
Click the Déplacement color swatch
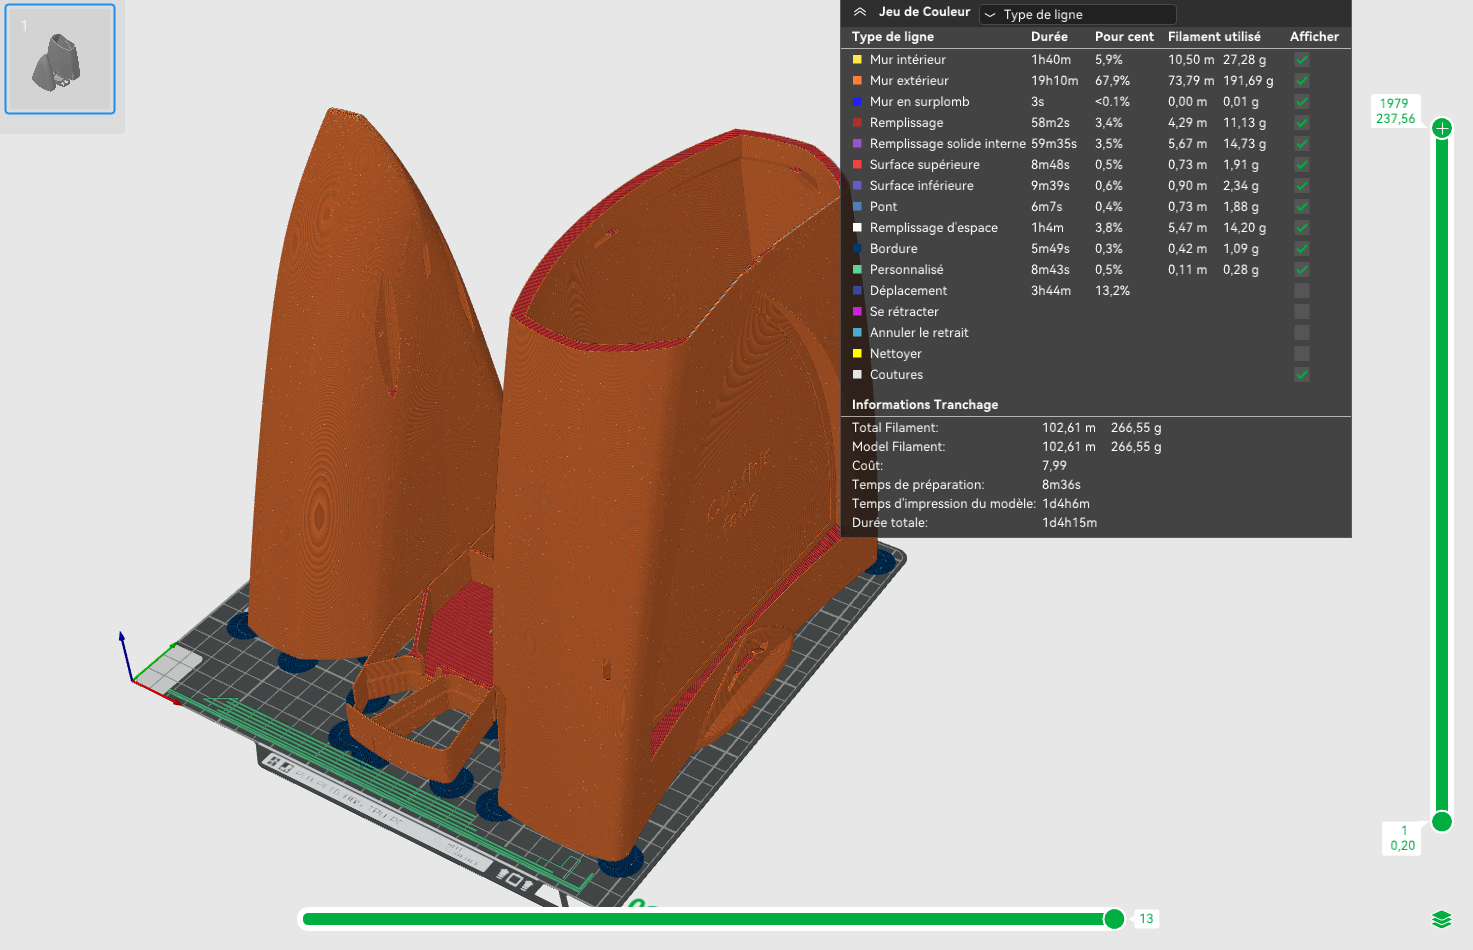(857, 291)
